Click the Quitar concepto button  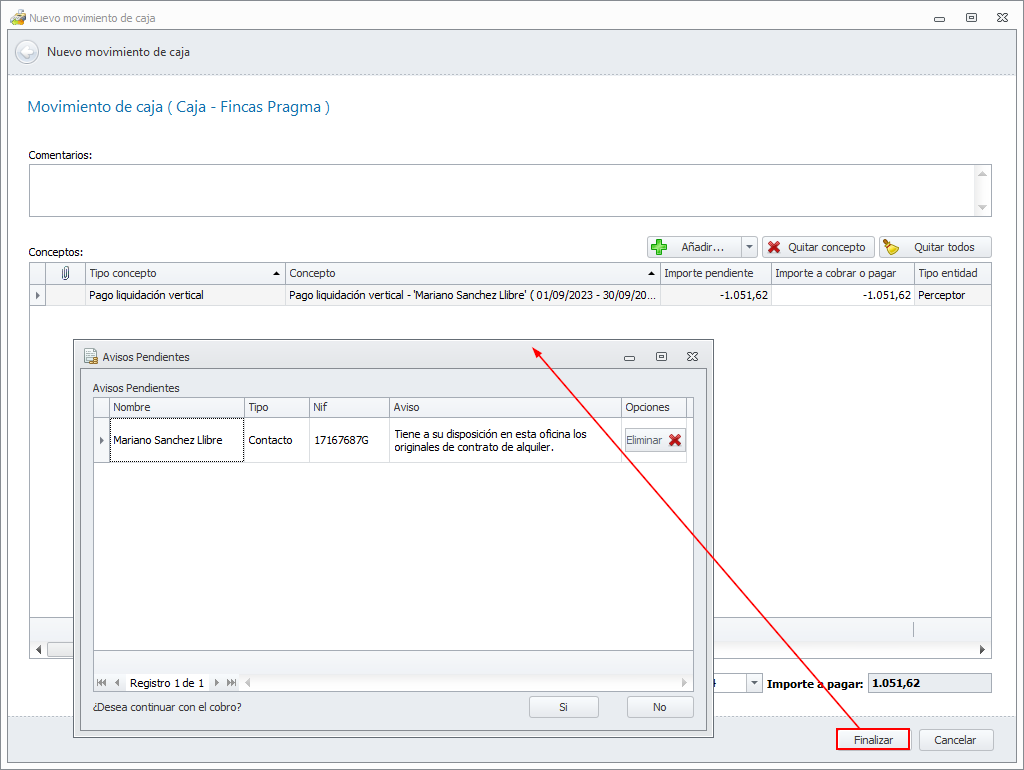(x=818, y=247)
